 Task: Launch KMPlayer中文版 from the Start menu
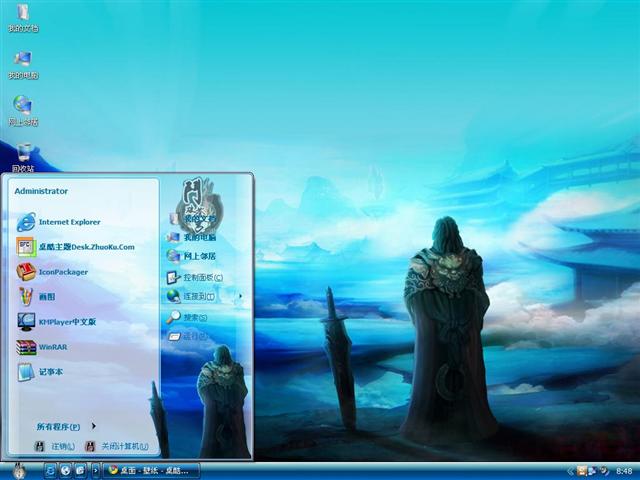click(56, 322)
